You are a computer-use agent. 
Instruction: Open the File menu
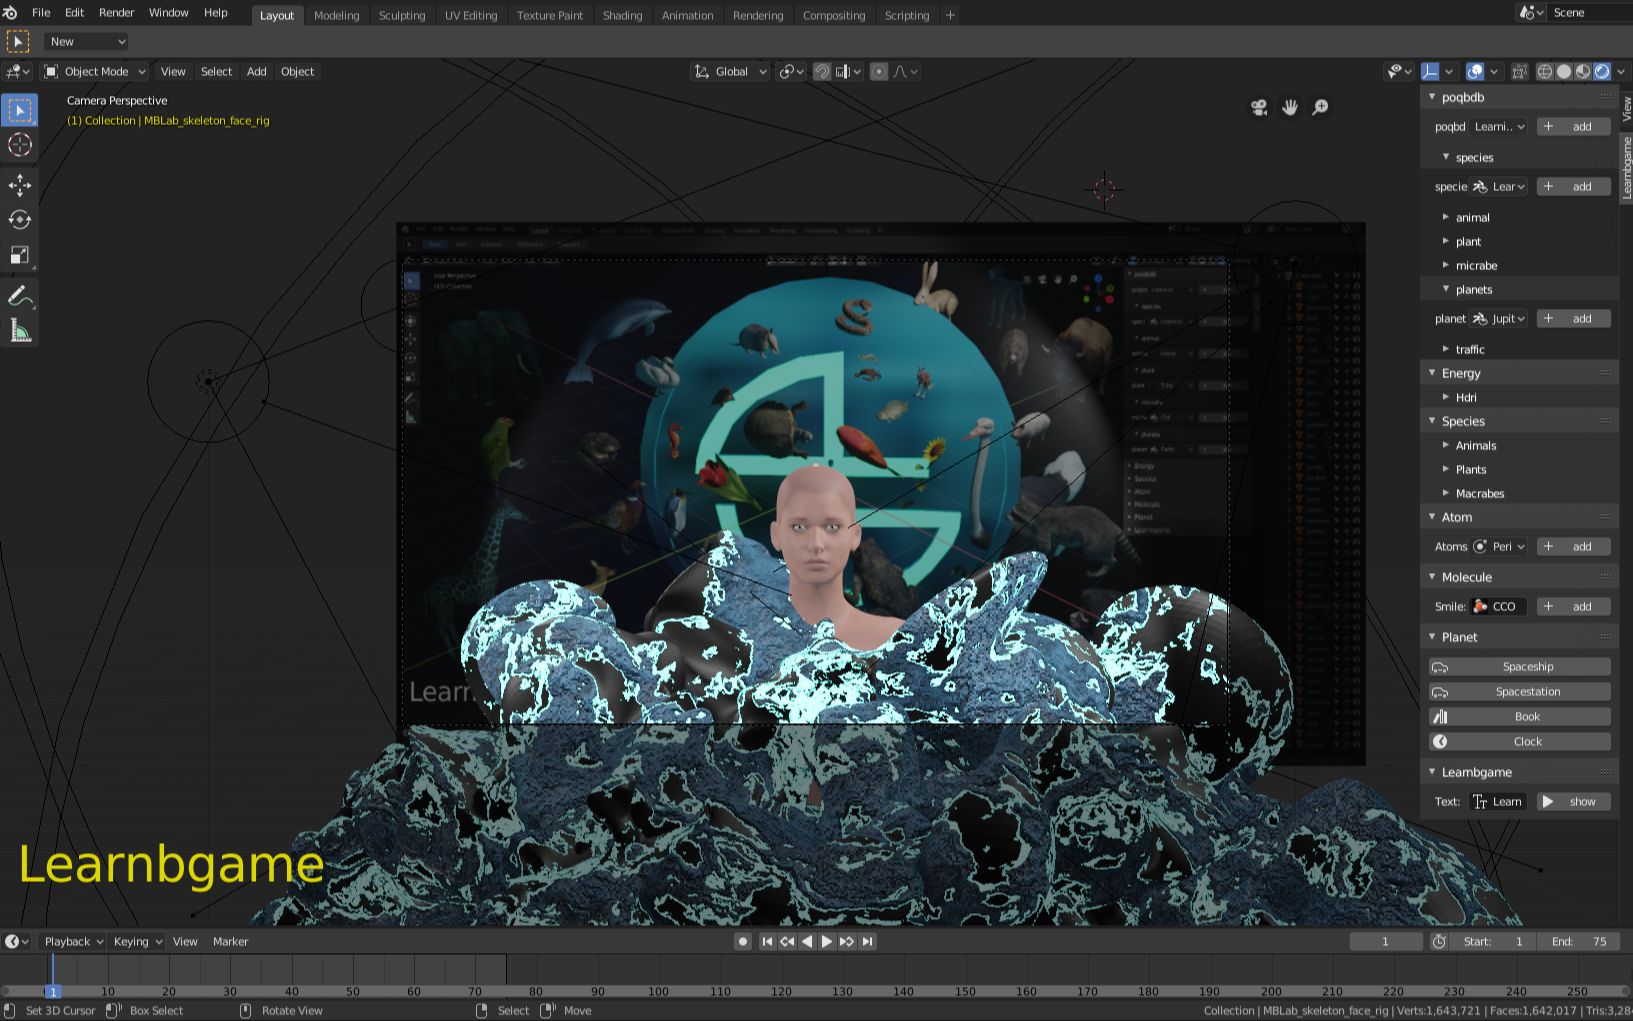click(41, 13)
